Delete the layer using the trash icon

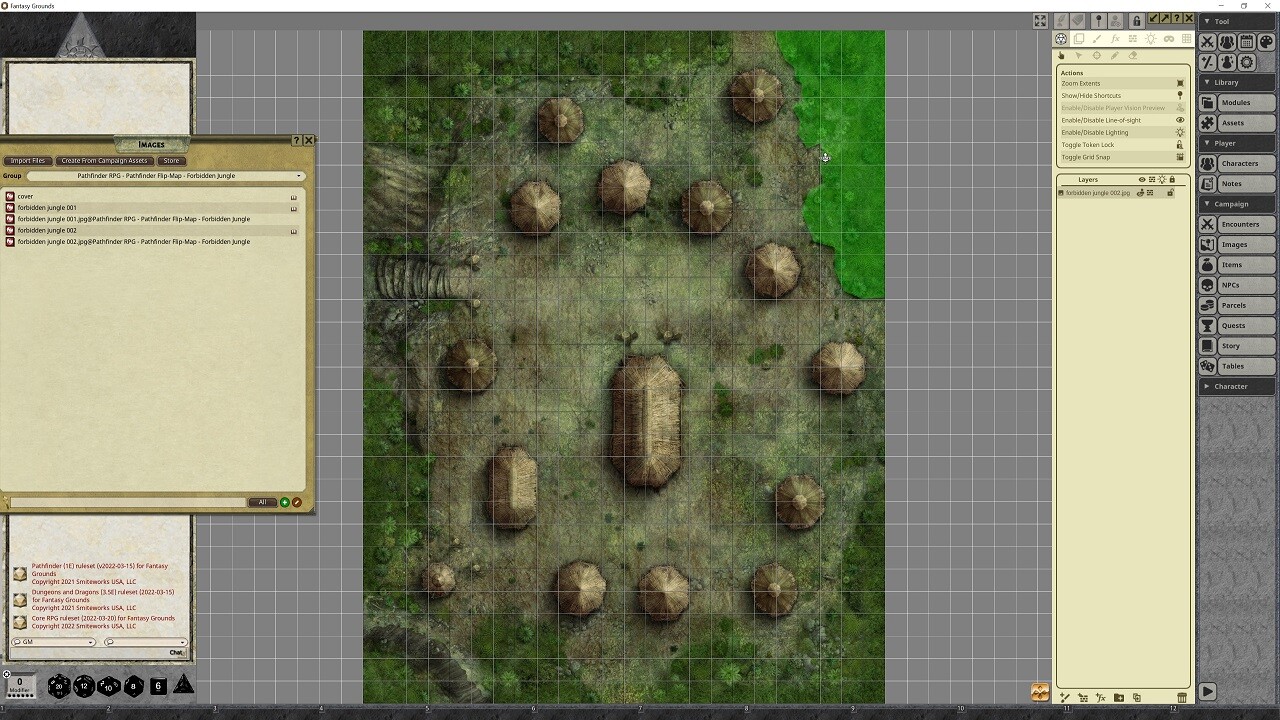pyautogui.click(x=1182, y=697)
